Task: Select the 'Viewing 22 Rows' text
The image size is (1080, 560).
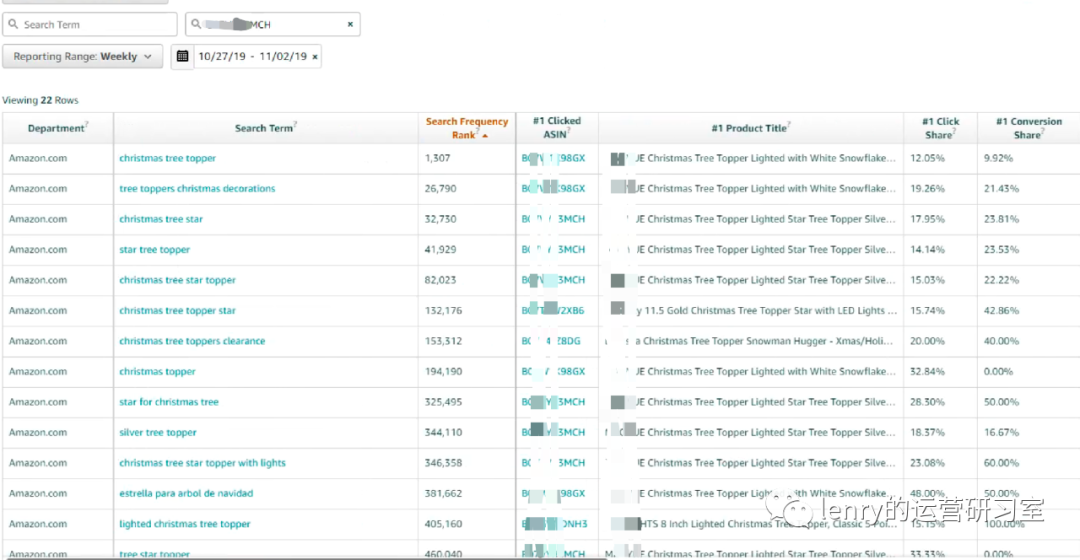Action: (x=40, y=101)
